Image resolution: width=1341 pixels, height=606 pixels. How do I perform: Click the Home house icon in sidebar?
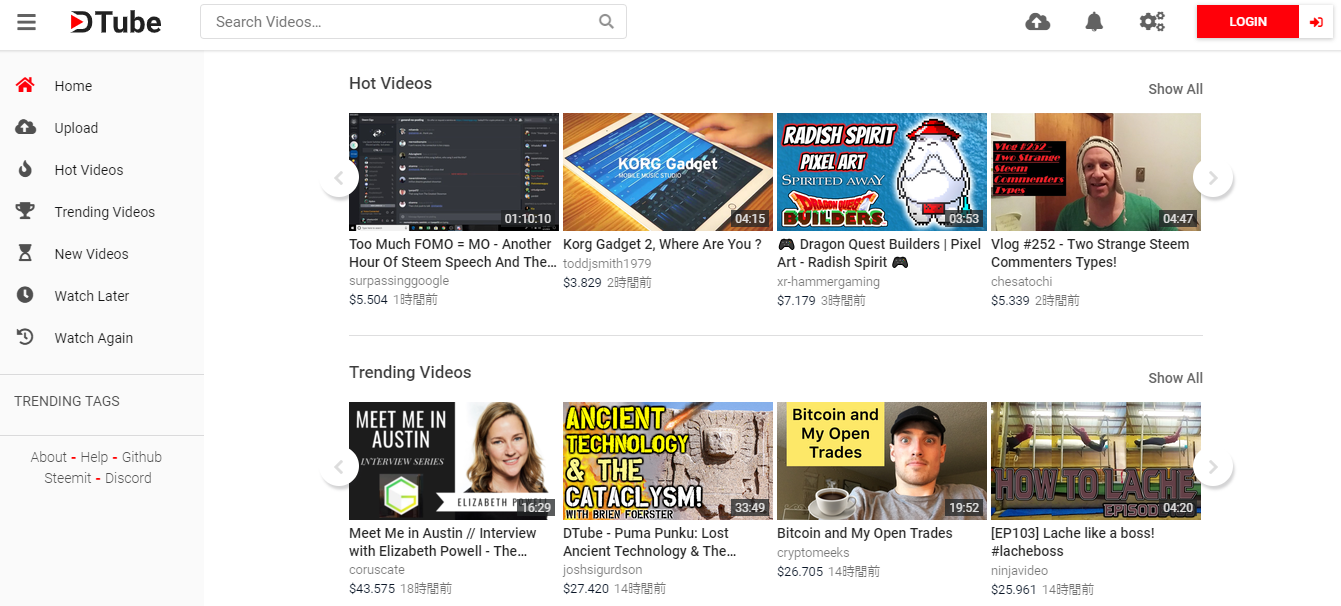pos(25,86)
